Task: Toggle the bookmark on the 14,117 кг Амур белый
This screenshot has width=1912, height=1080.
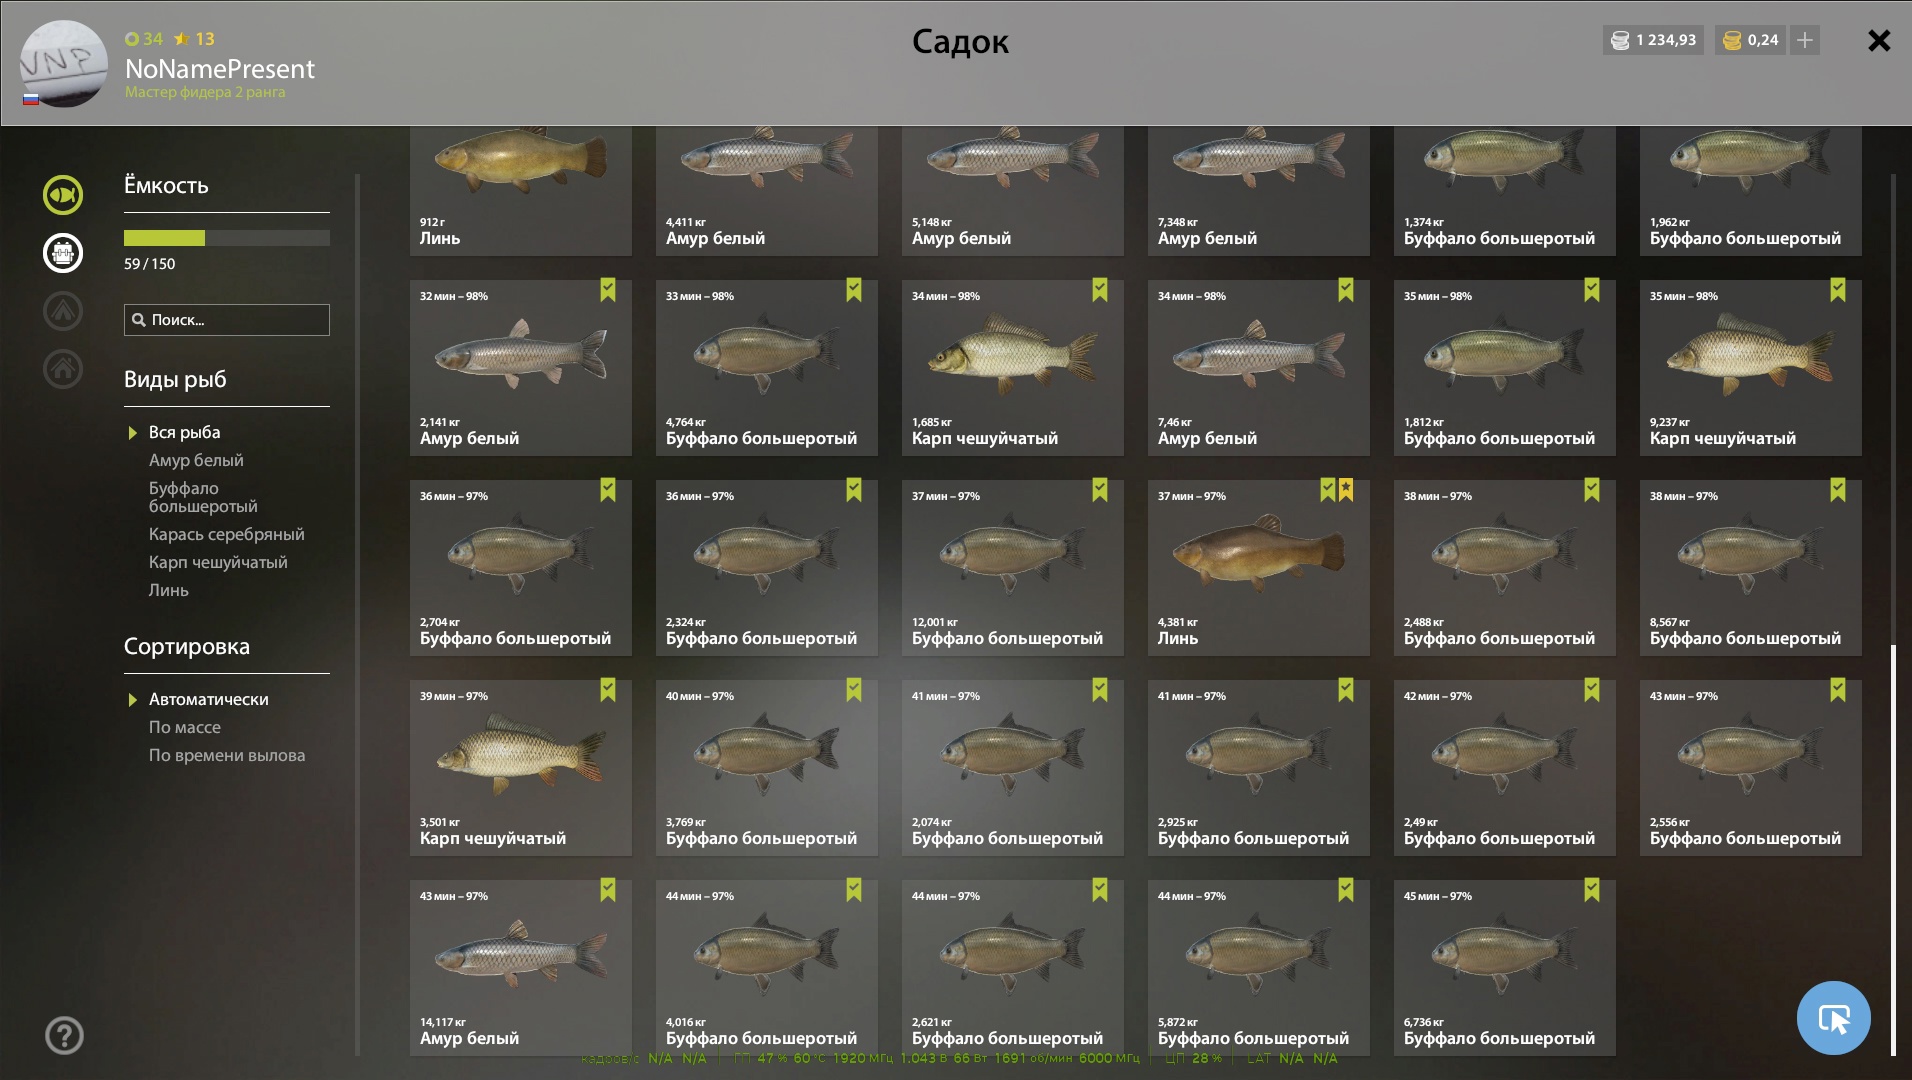Action: (608, 890)
